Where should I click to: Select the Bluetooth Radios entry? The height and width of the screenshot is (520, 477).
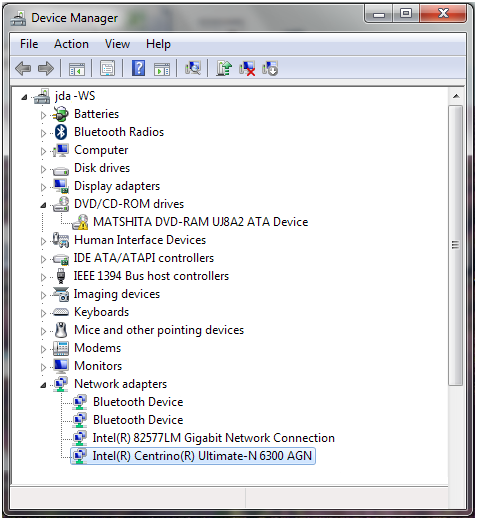[119, 132]
